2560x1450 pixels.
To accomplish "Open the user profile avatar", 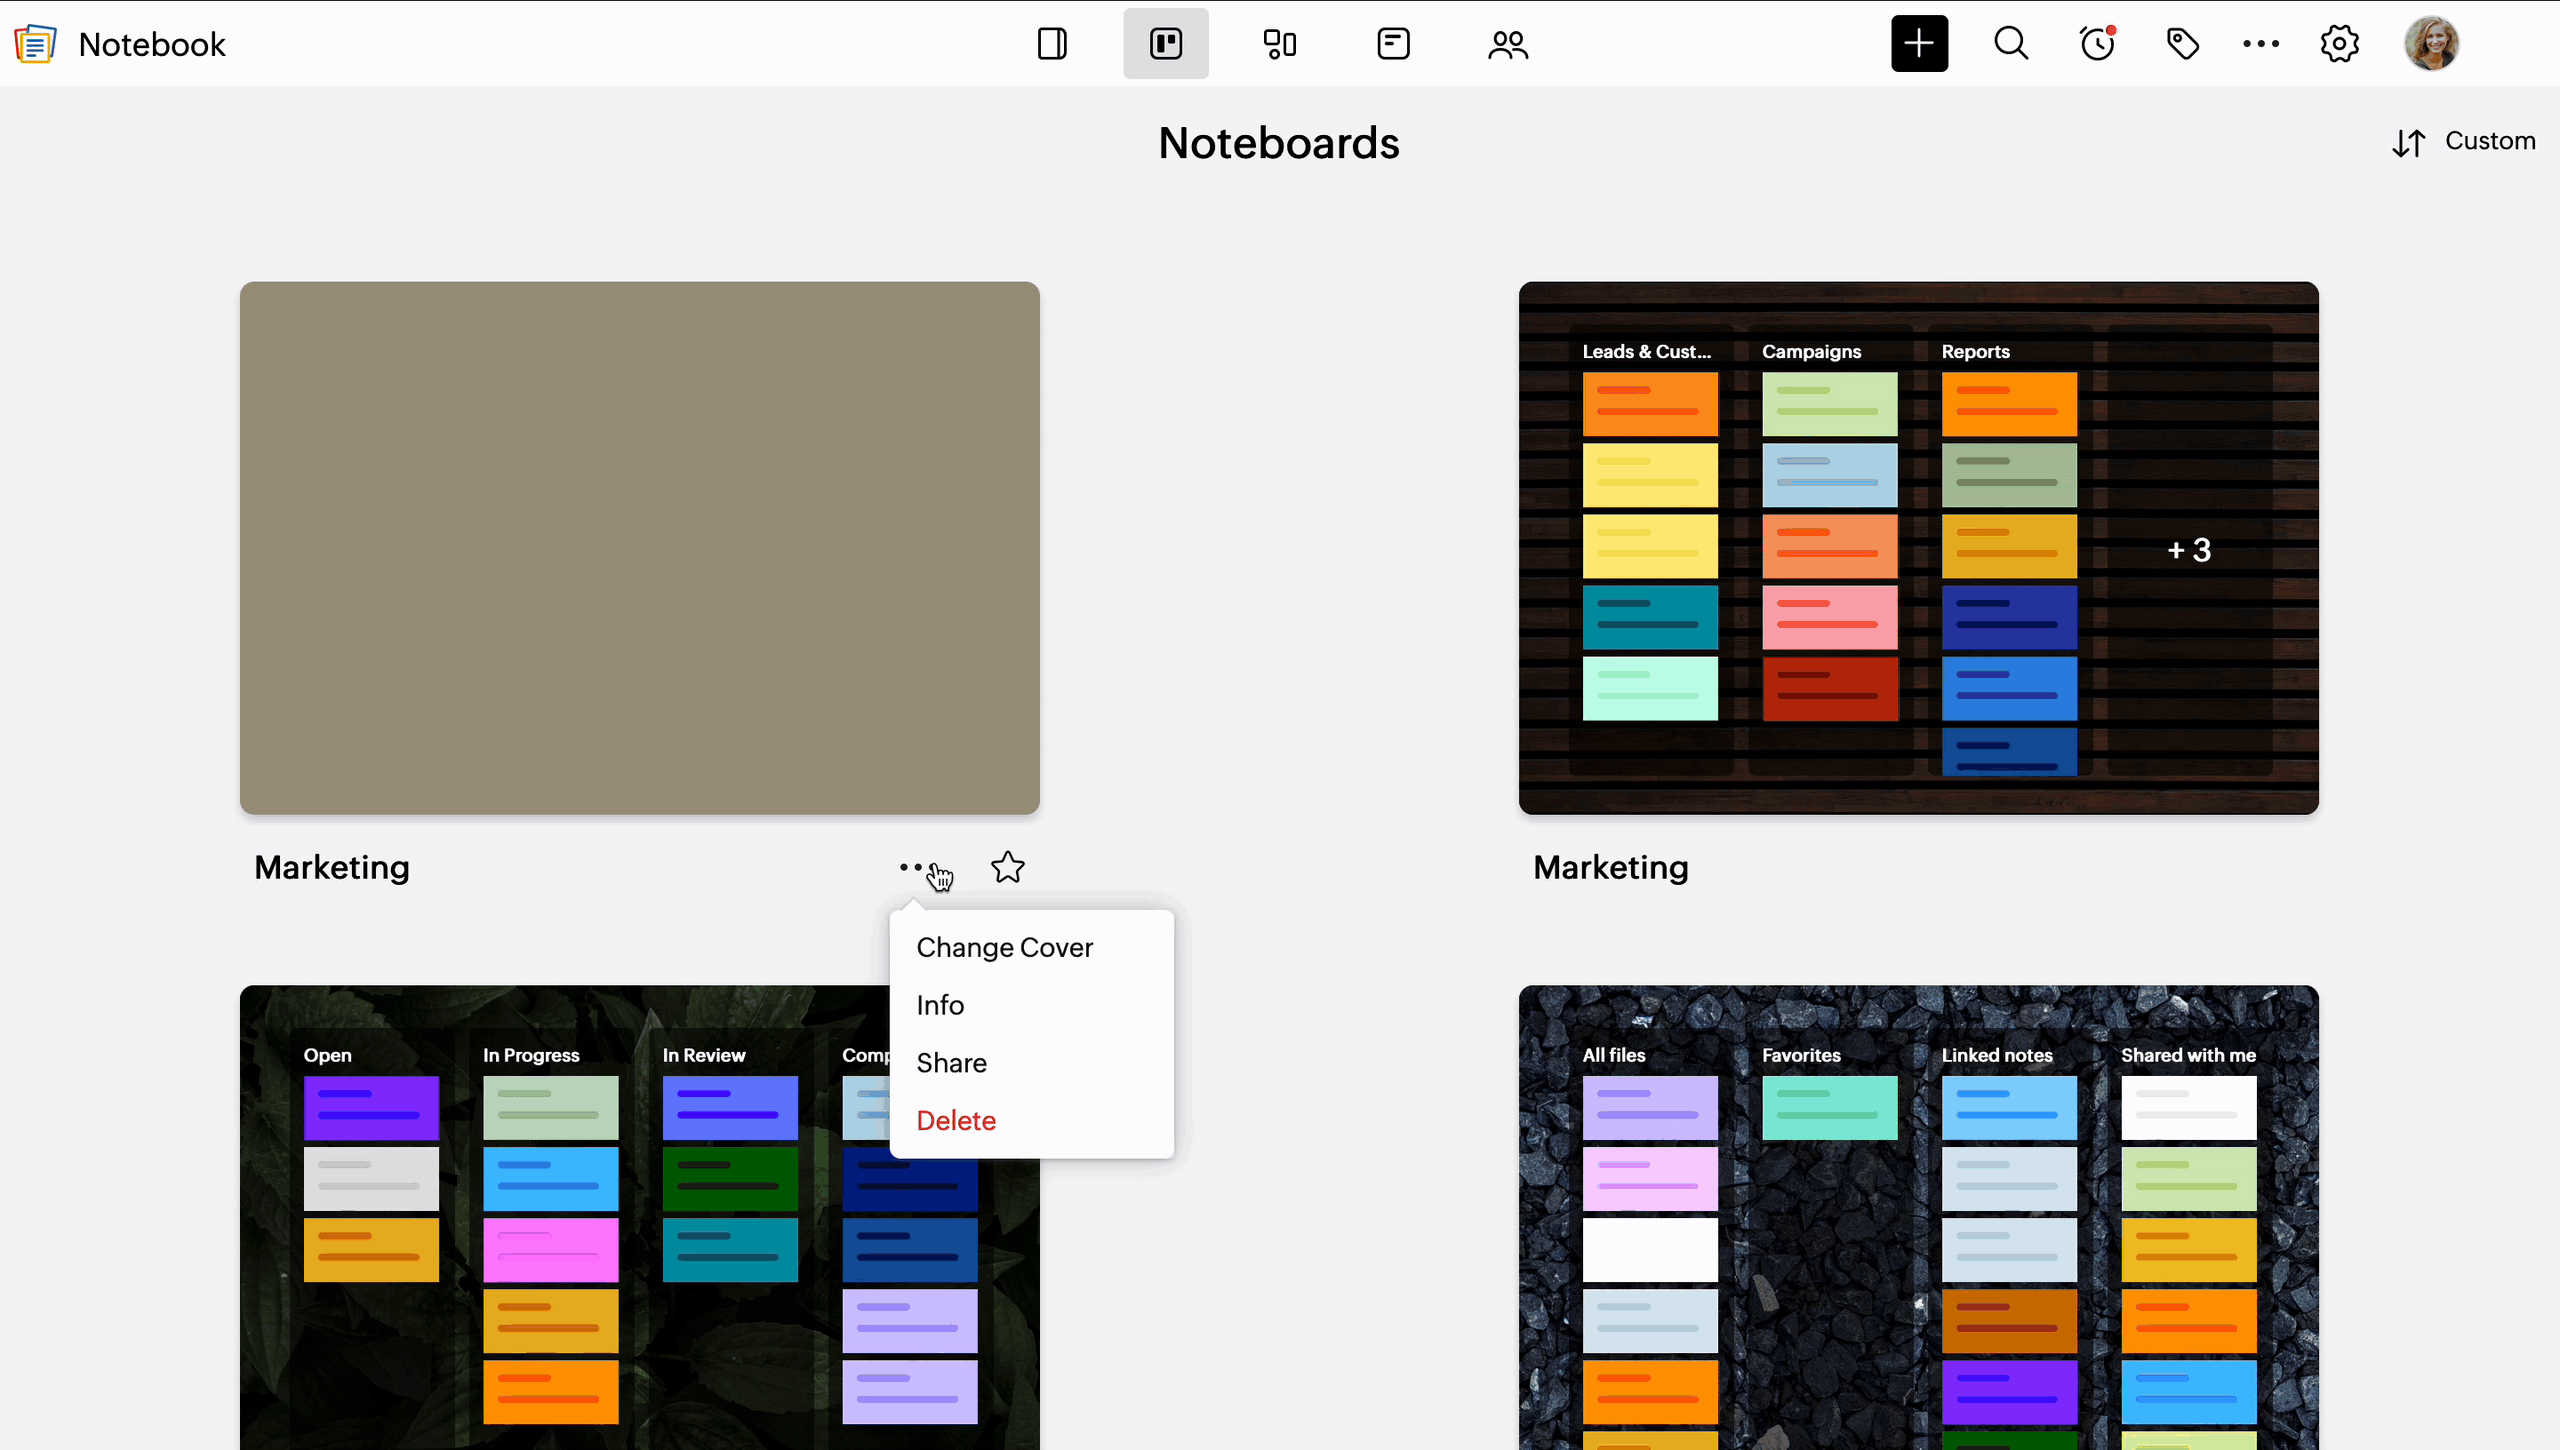I will coord(2431,44).
